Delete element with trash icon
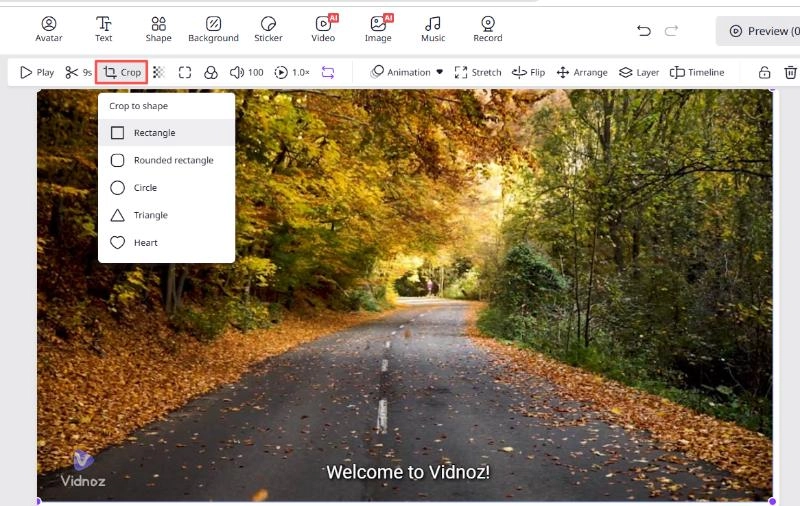This screenshot has height=506, width=800. pos(790,72)
